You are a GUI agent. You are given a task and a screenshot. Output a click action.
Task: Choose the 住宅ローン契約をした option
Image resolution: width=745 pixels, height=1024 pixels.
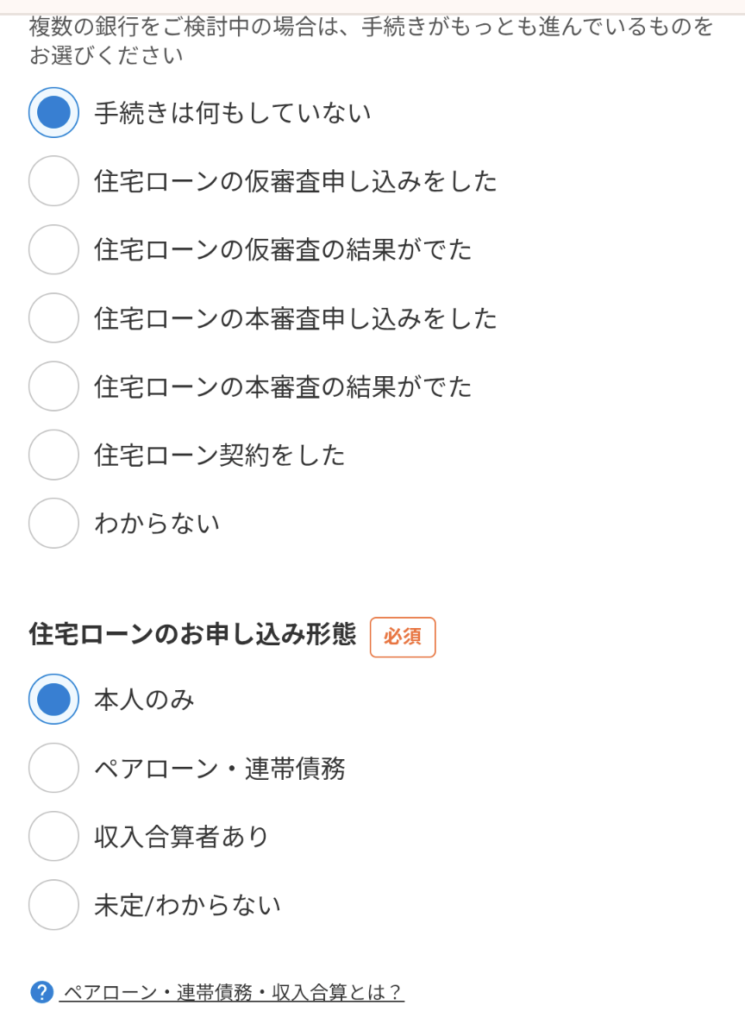(53, 455)
